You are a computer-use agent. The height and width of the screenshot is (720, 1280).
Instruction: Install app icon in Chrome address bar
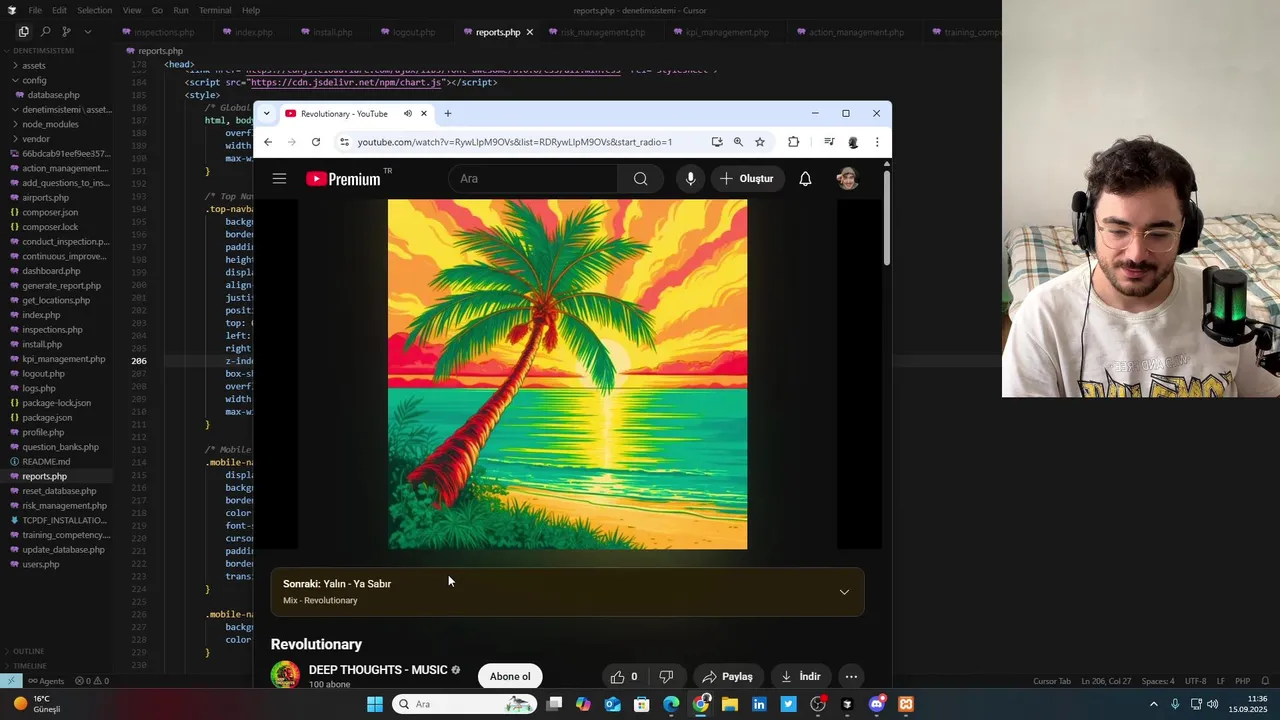[x=717, y=142]
